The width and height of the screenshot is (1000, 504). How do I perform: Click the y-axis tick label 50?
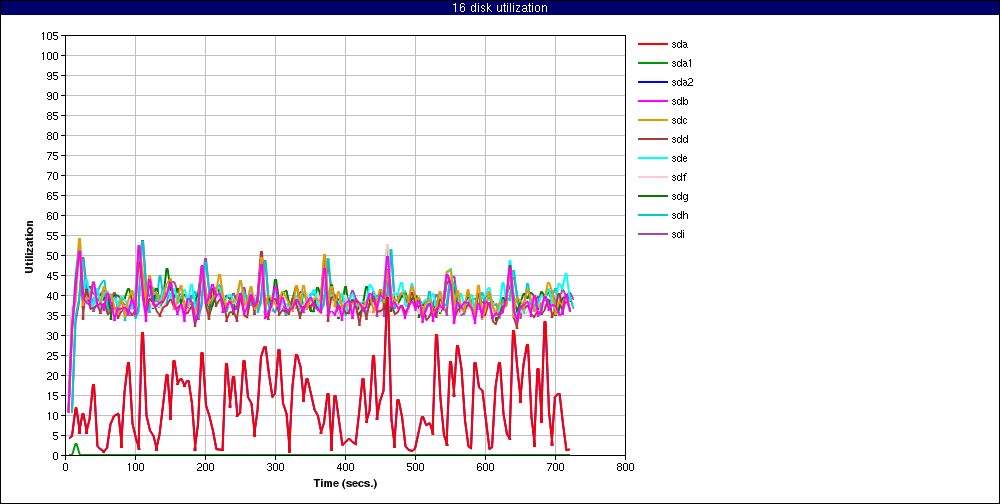click(54, 256)
